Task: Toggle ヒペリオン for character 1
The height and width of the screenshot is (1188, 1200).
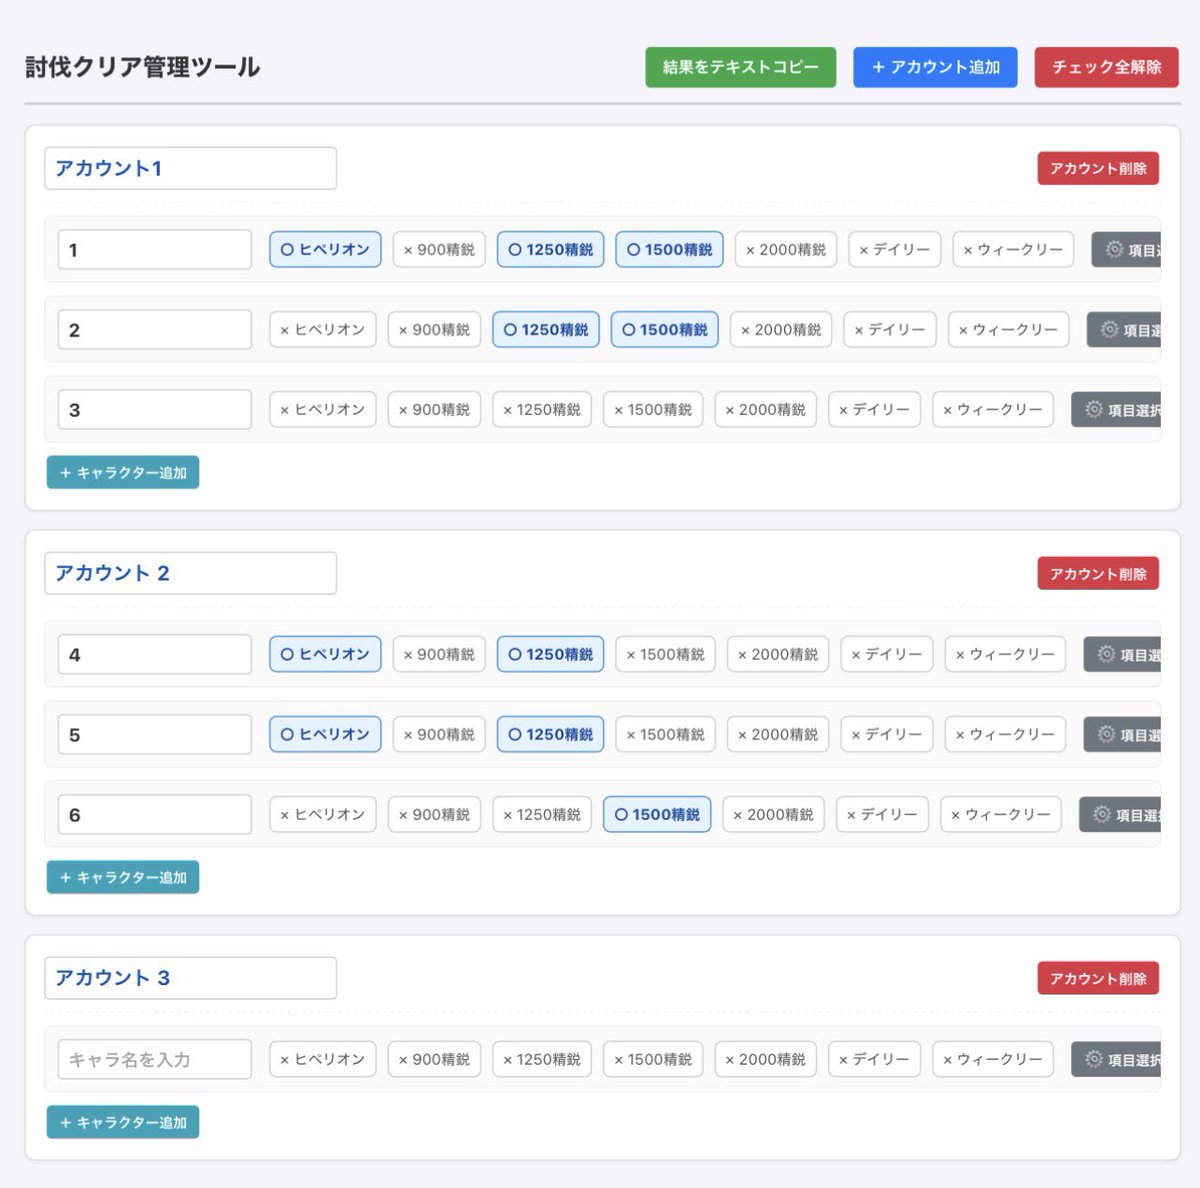Action: pyautogui.click(x=325, y=249)
